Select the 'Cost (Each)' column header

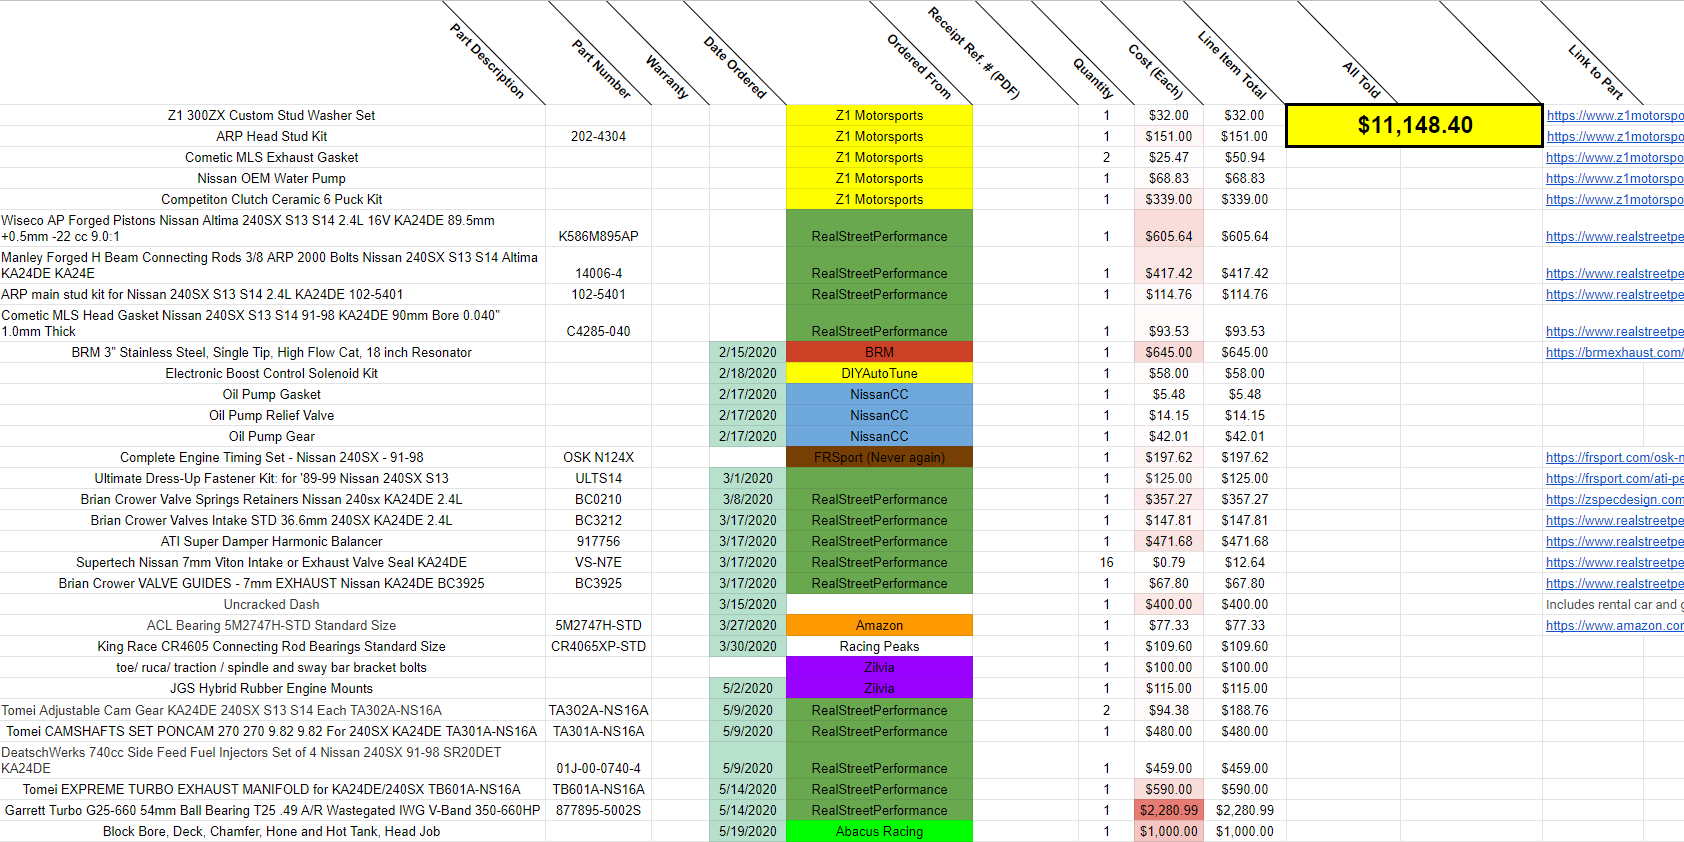click(x=1156, y=71)
